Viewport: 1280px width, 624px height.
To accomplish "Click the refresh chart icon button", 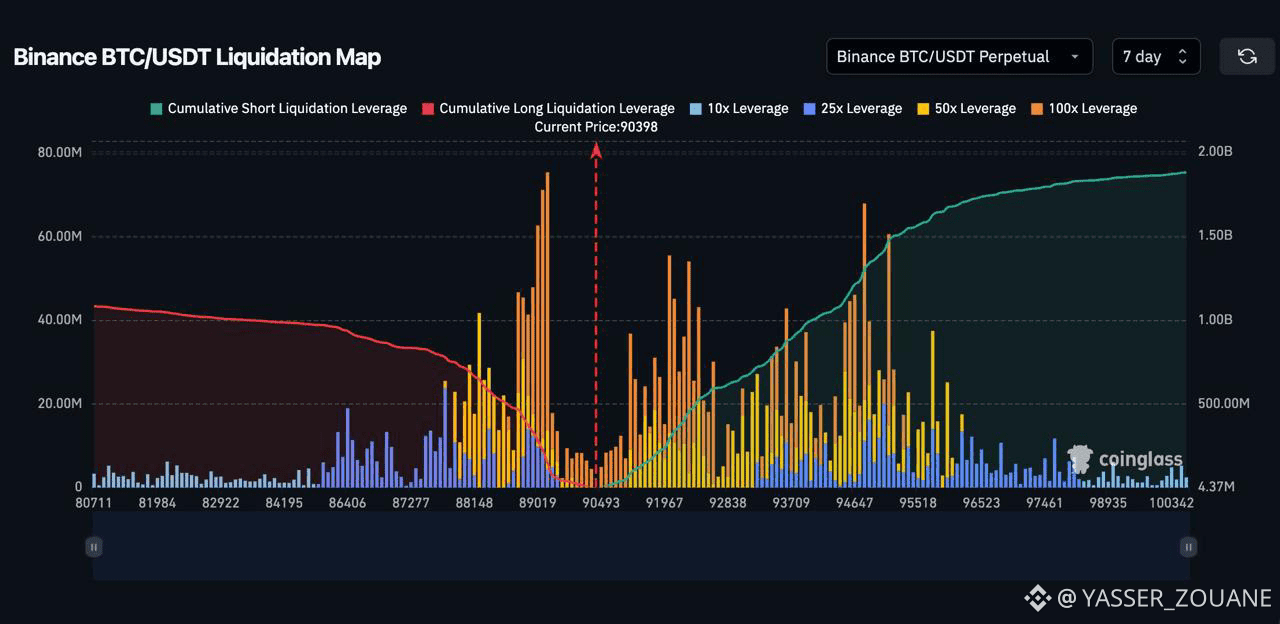I will click(x=1247, y=56).
